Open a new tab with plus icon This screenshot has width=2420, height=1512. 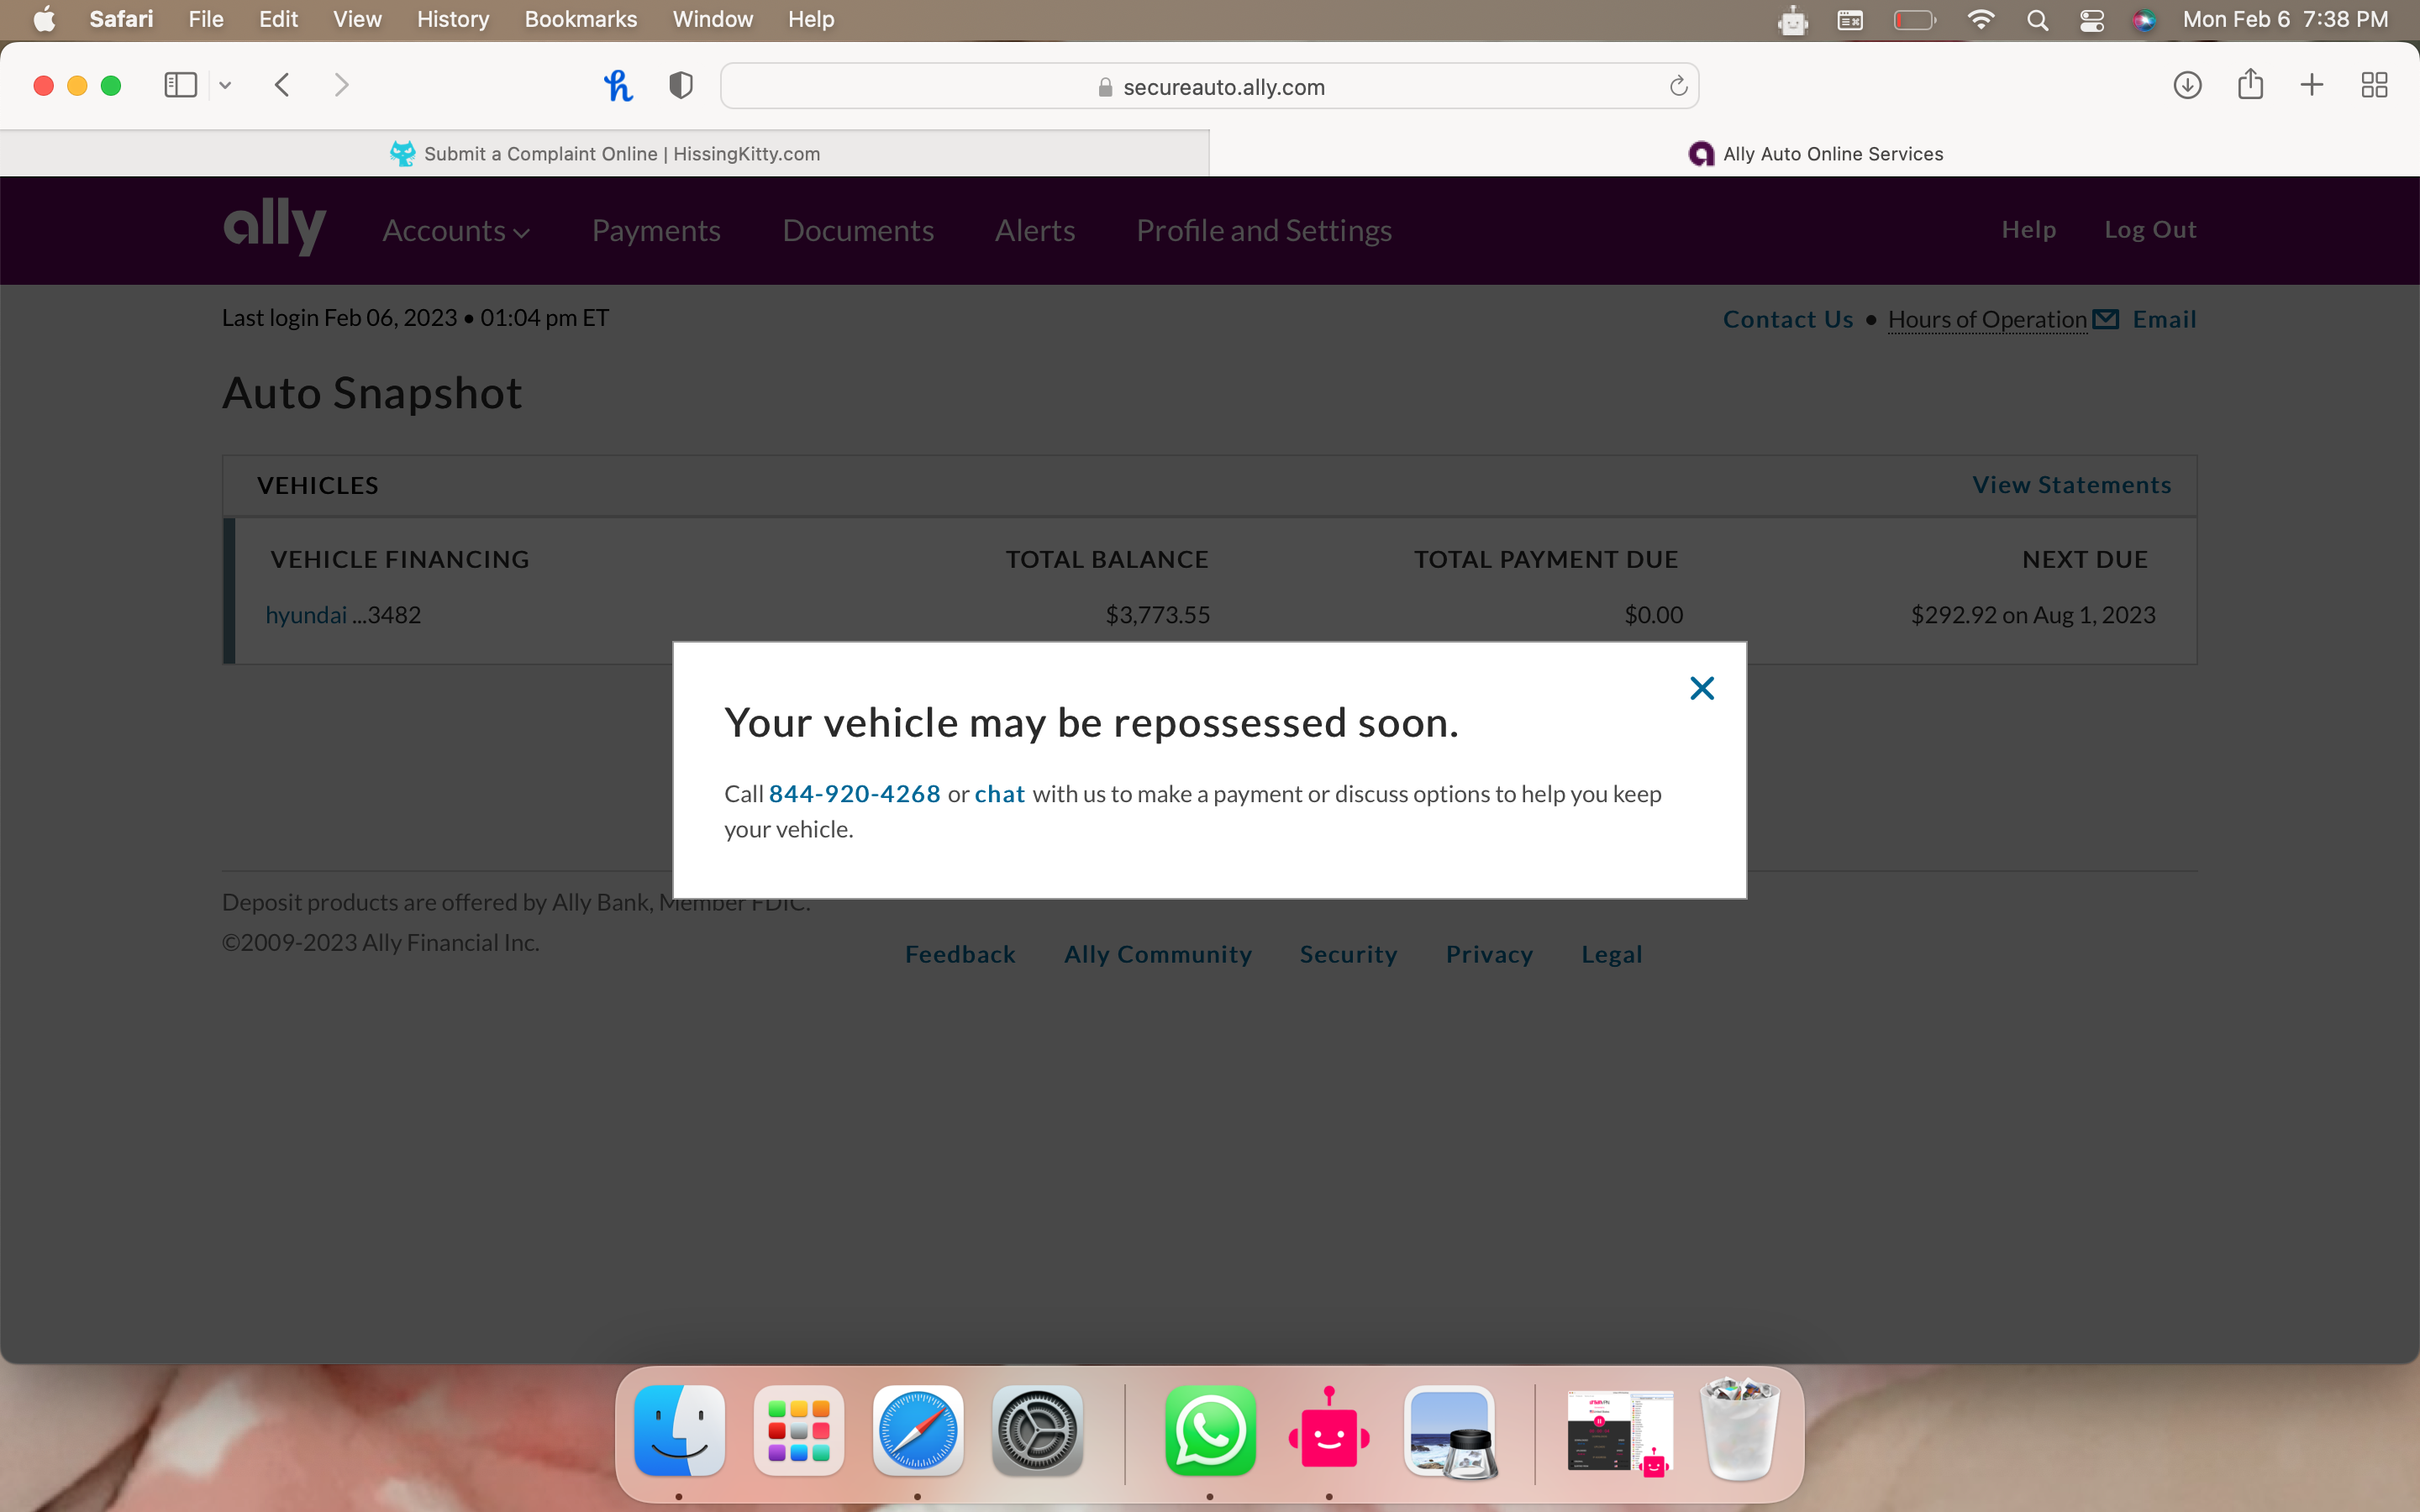2312,85
